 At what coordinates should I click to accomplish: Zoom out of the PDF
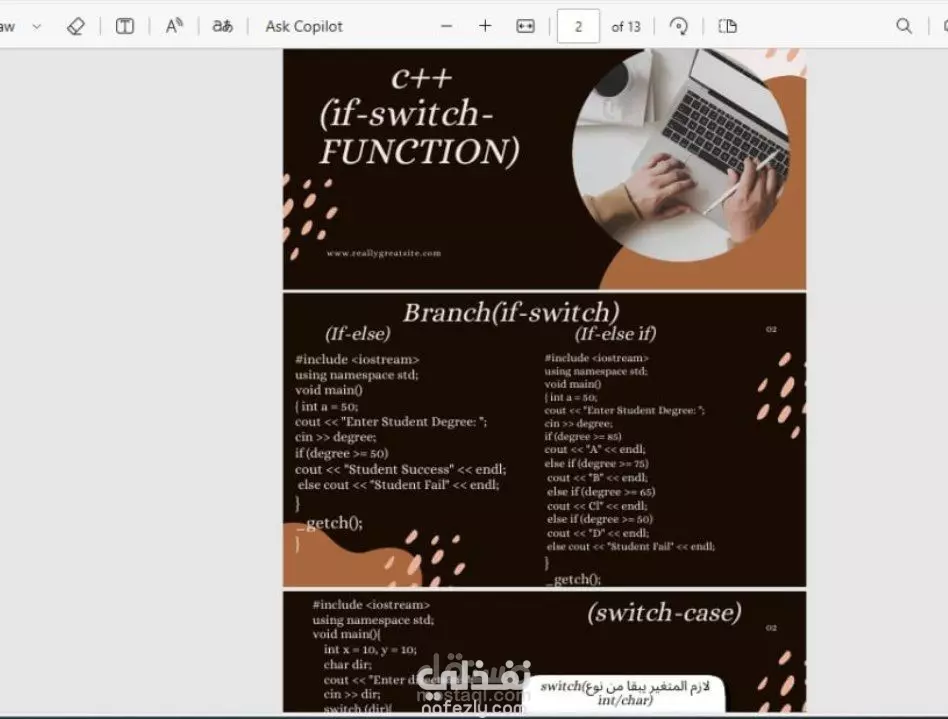pyautogui.click(x=446, y=26)
